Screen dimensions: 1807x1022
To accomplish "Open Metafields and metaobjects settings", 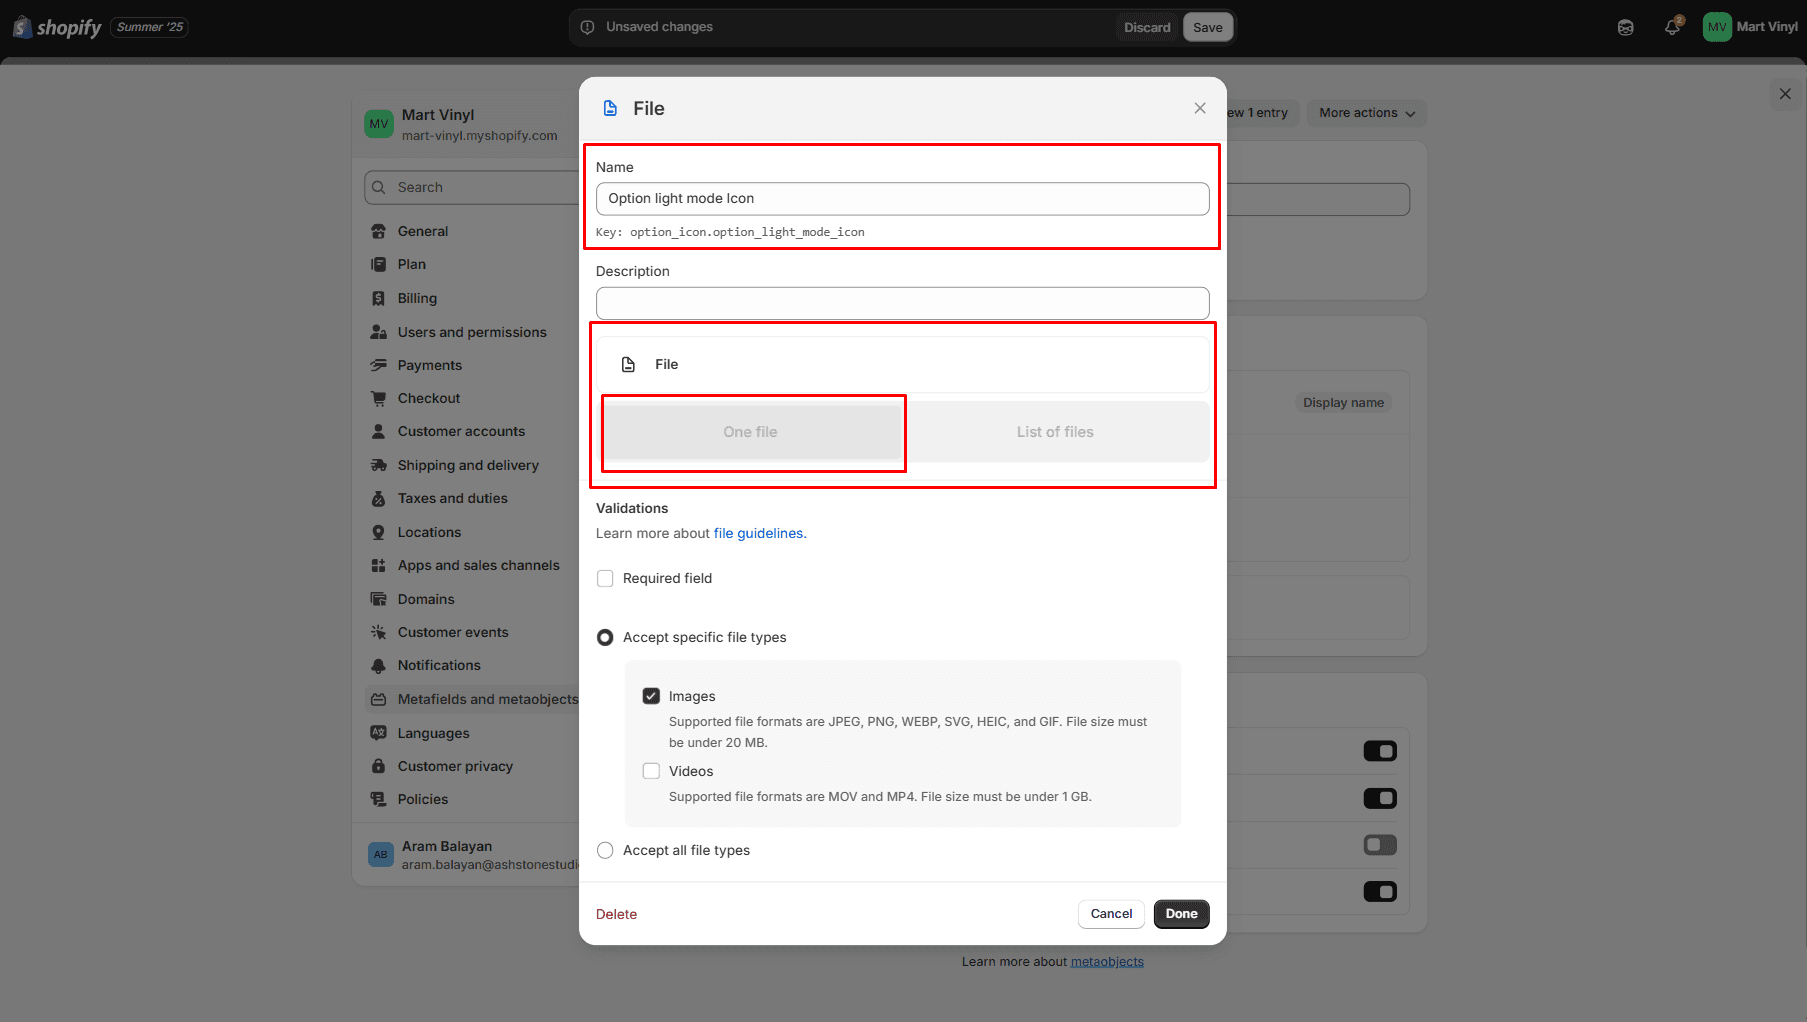I will [487, 699].
